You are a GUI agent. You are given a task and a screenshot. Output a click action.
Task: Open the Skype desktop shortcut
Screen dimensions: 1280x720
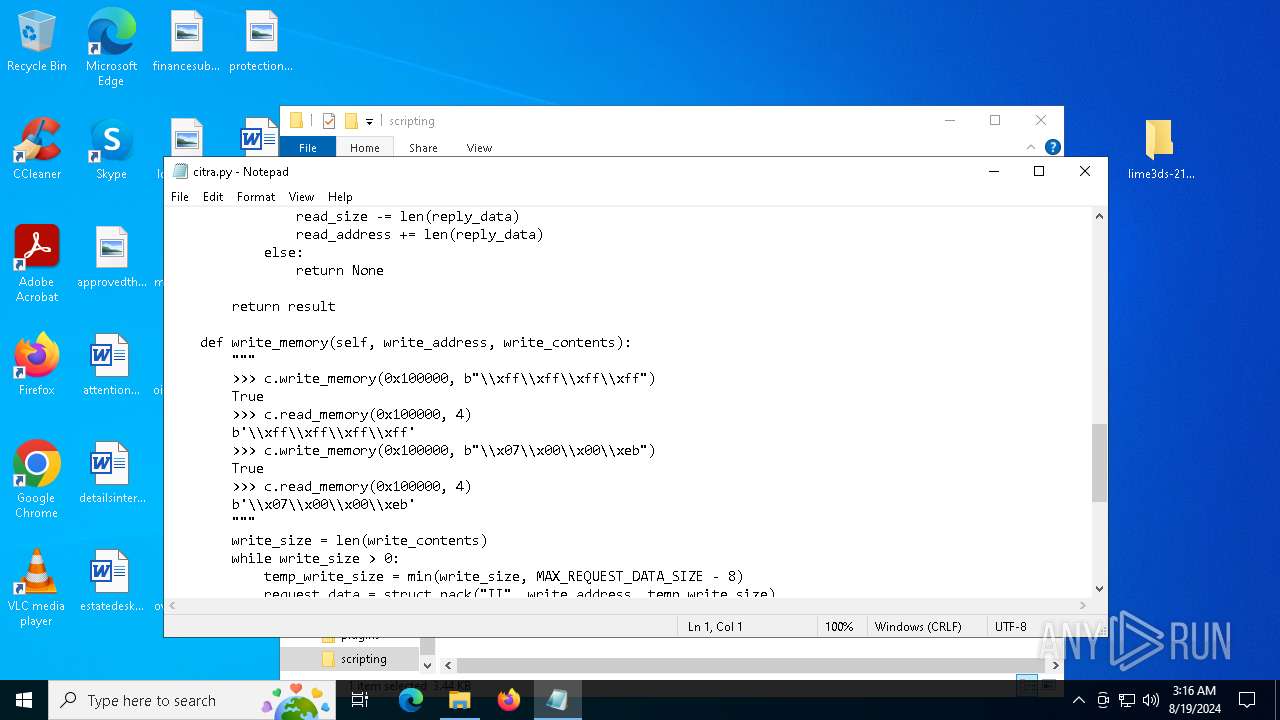[111, 149]
